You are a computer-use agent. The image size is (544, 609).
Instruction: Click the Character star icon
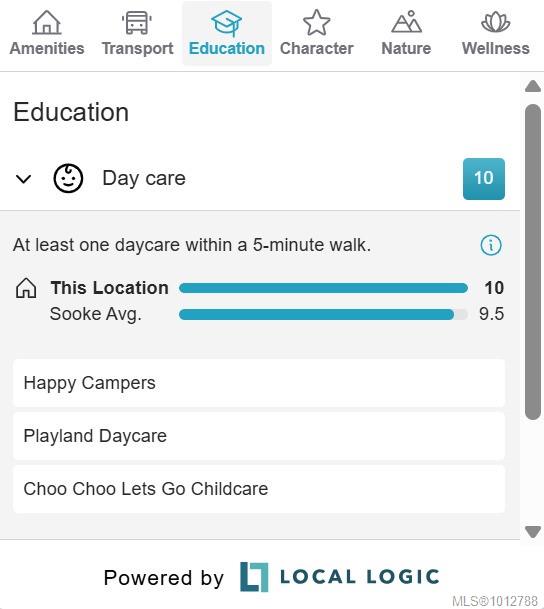click(x=316, y=23)
